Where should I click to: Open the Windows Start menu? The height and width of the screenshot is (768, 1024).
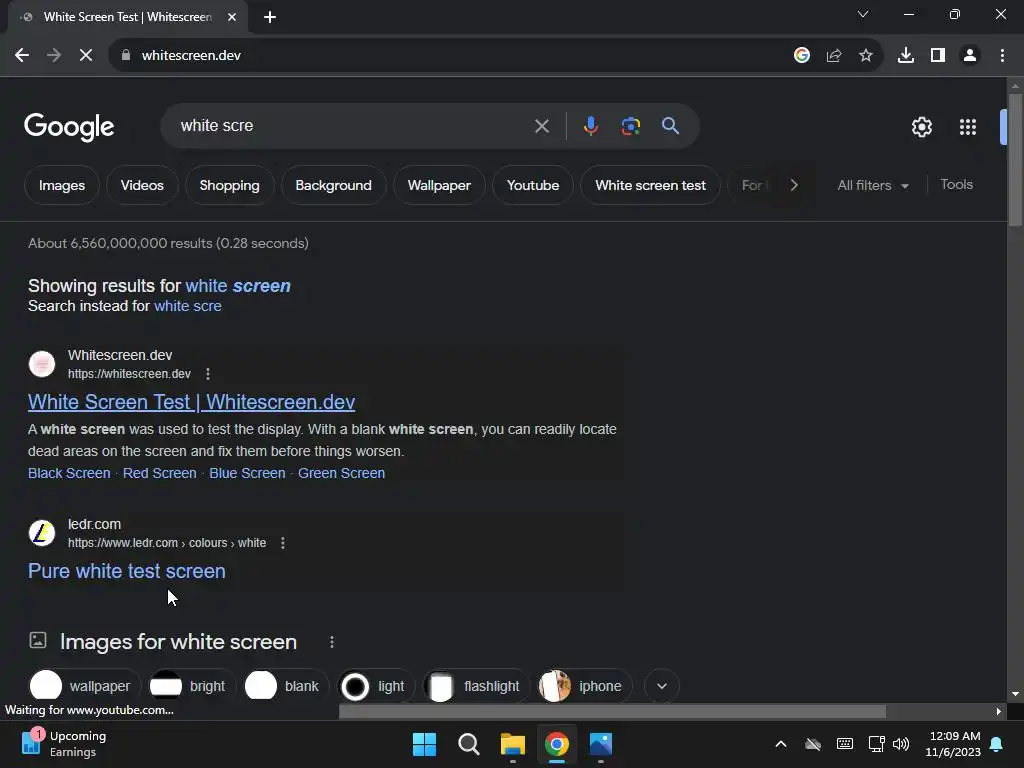(424, 744)
